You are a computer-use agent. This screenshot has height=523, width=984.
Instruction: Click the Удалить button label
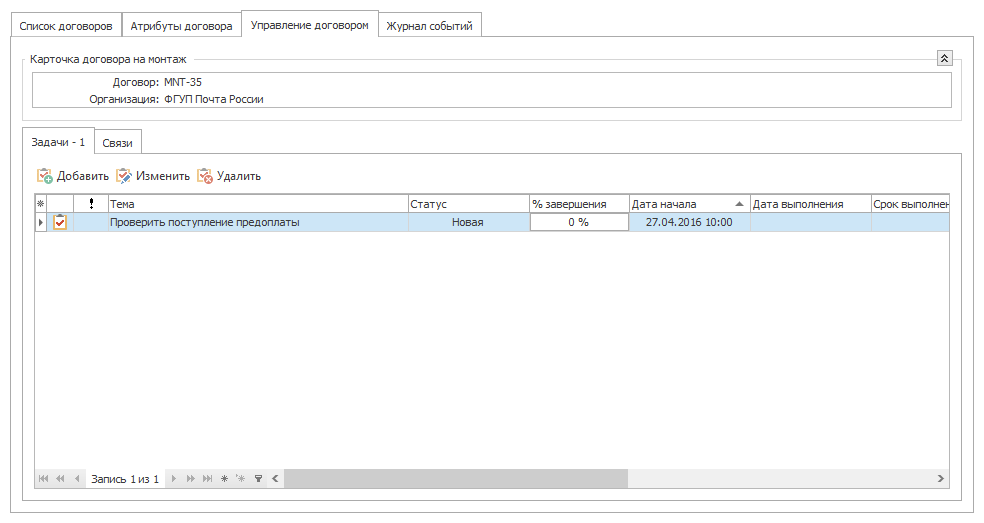point(238,176)
